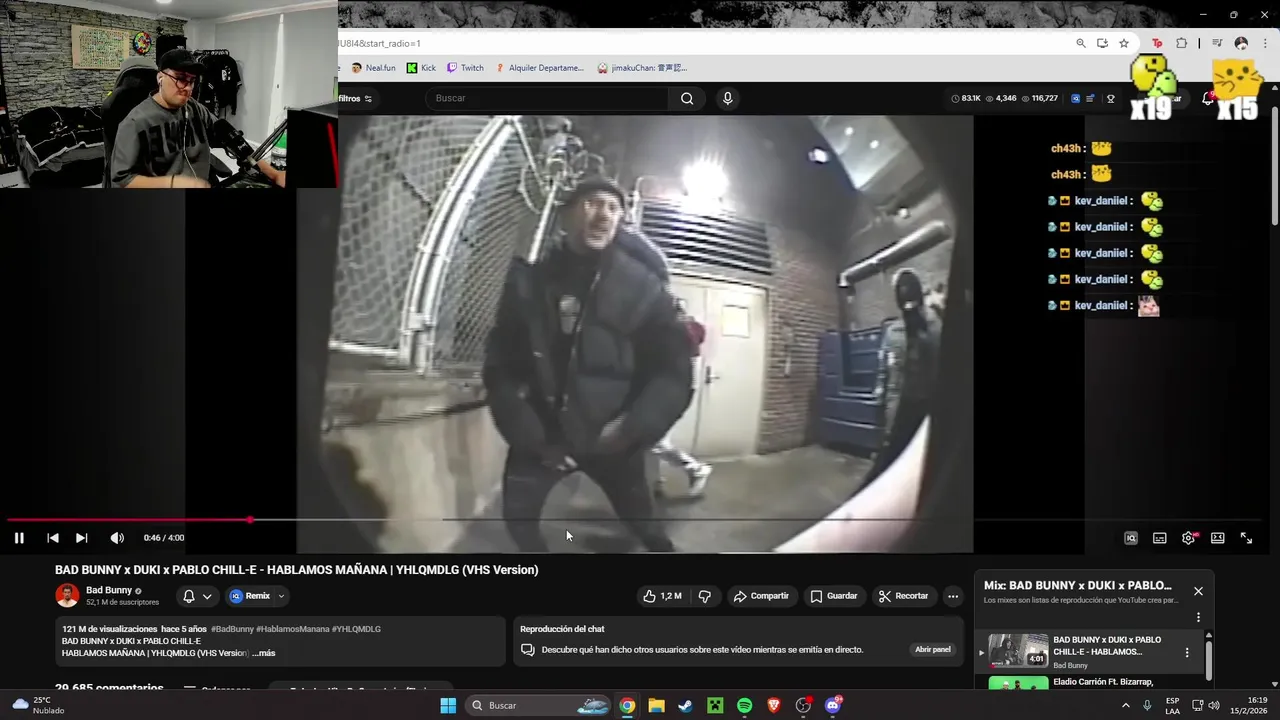1280x720 pixels.
Task: Like the video with 1,2 M likes
Action: coord(662,596)
